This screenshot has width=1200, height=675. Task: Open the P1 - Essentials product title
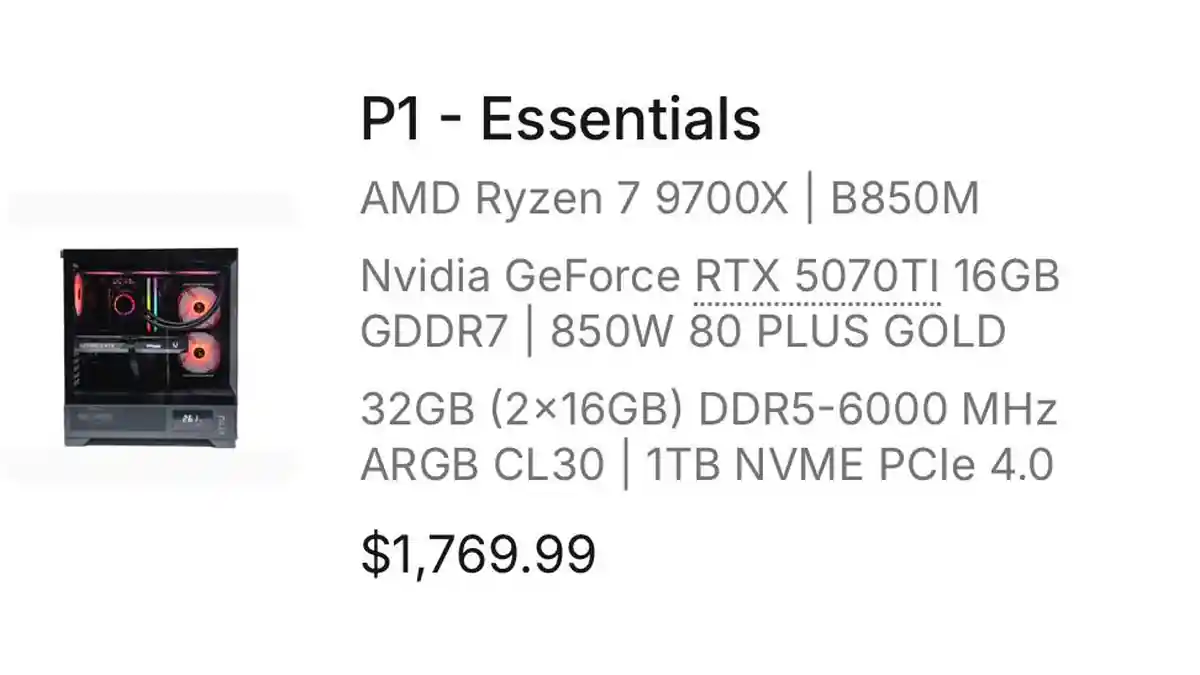tap(560, 120)
